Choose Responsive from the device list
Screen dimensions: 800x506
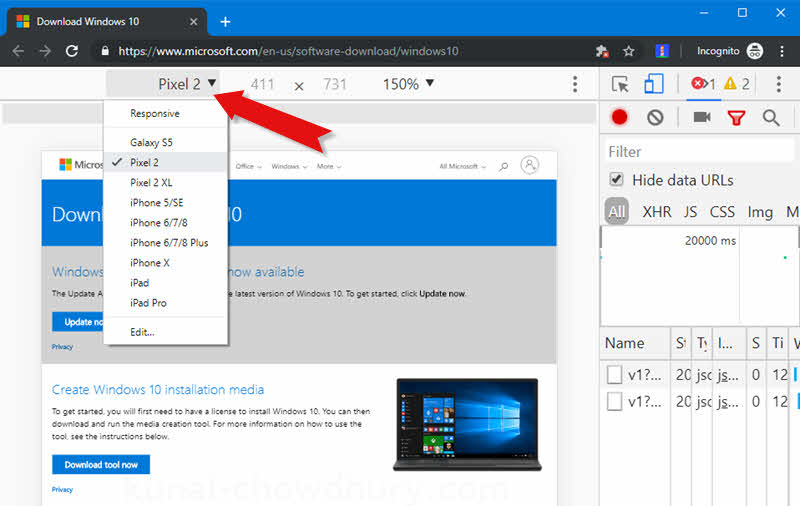pos(166,113)
